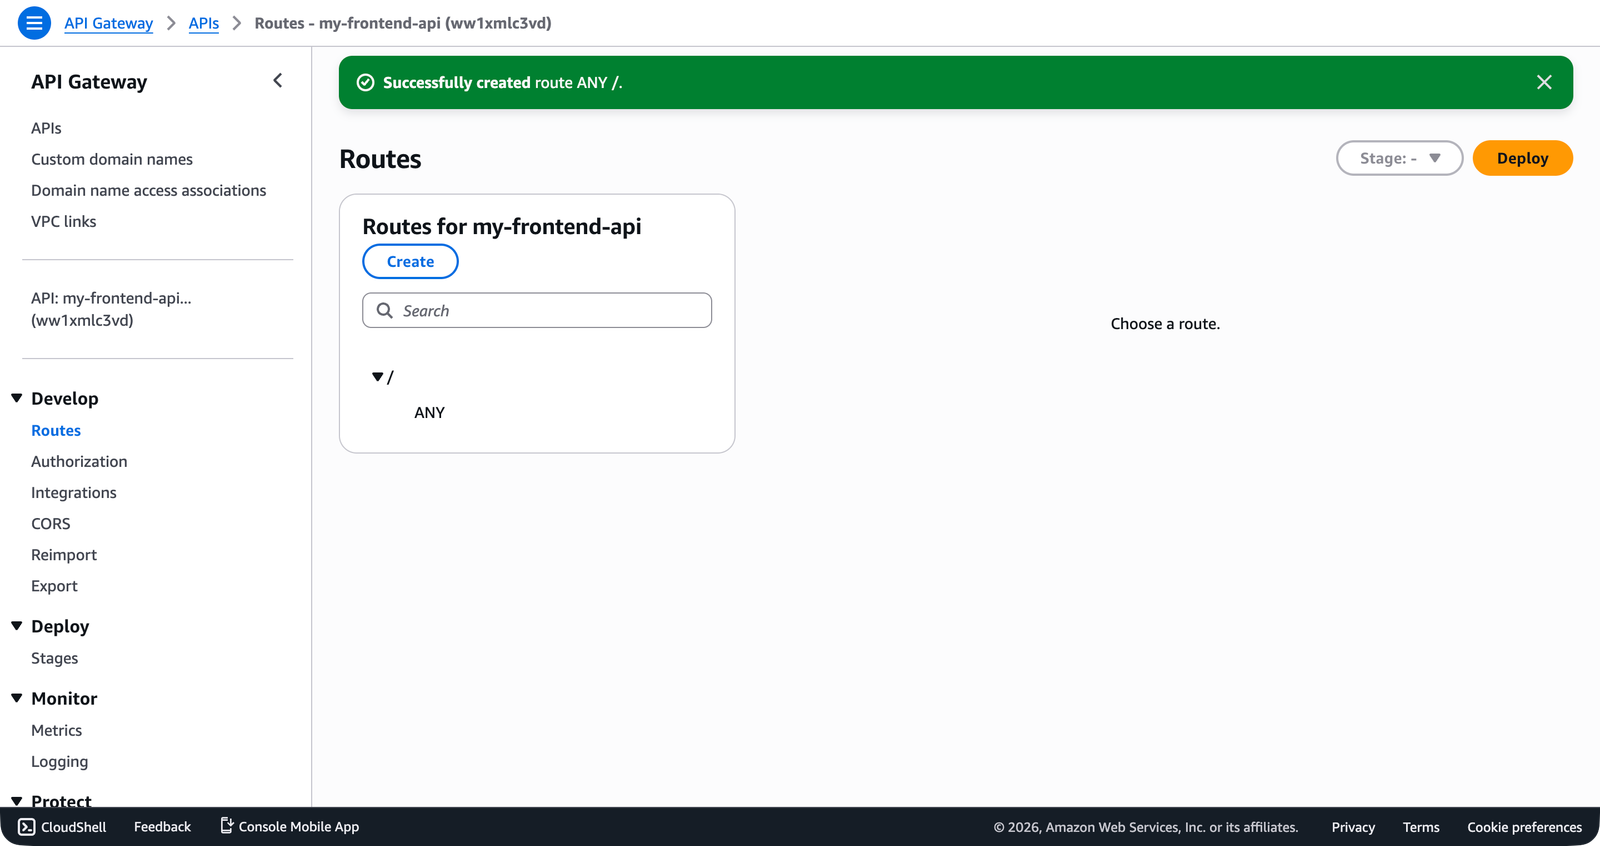Image resolution: width=1600 pixels, height=846 pixels.
Task: Click the API Gateway sidebar title
Action: point(89,82)
